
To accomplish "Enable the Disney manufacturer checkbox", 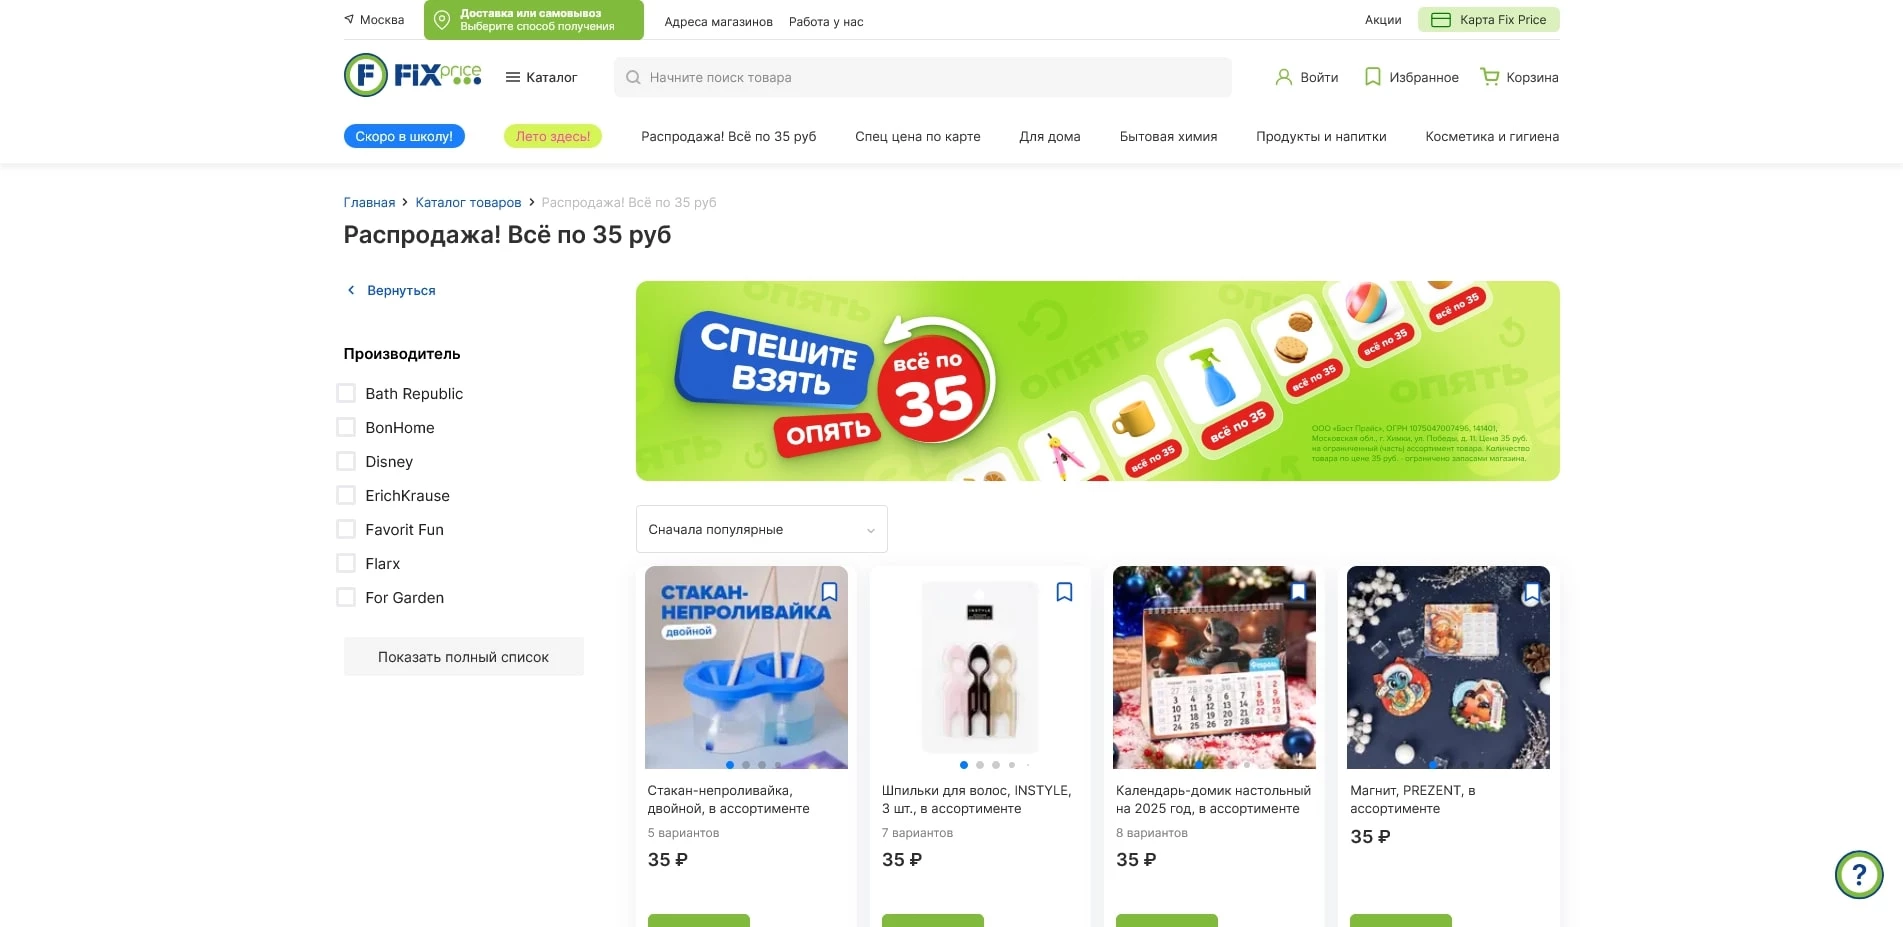I will (346, 461).
